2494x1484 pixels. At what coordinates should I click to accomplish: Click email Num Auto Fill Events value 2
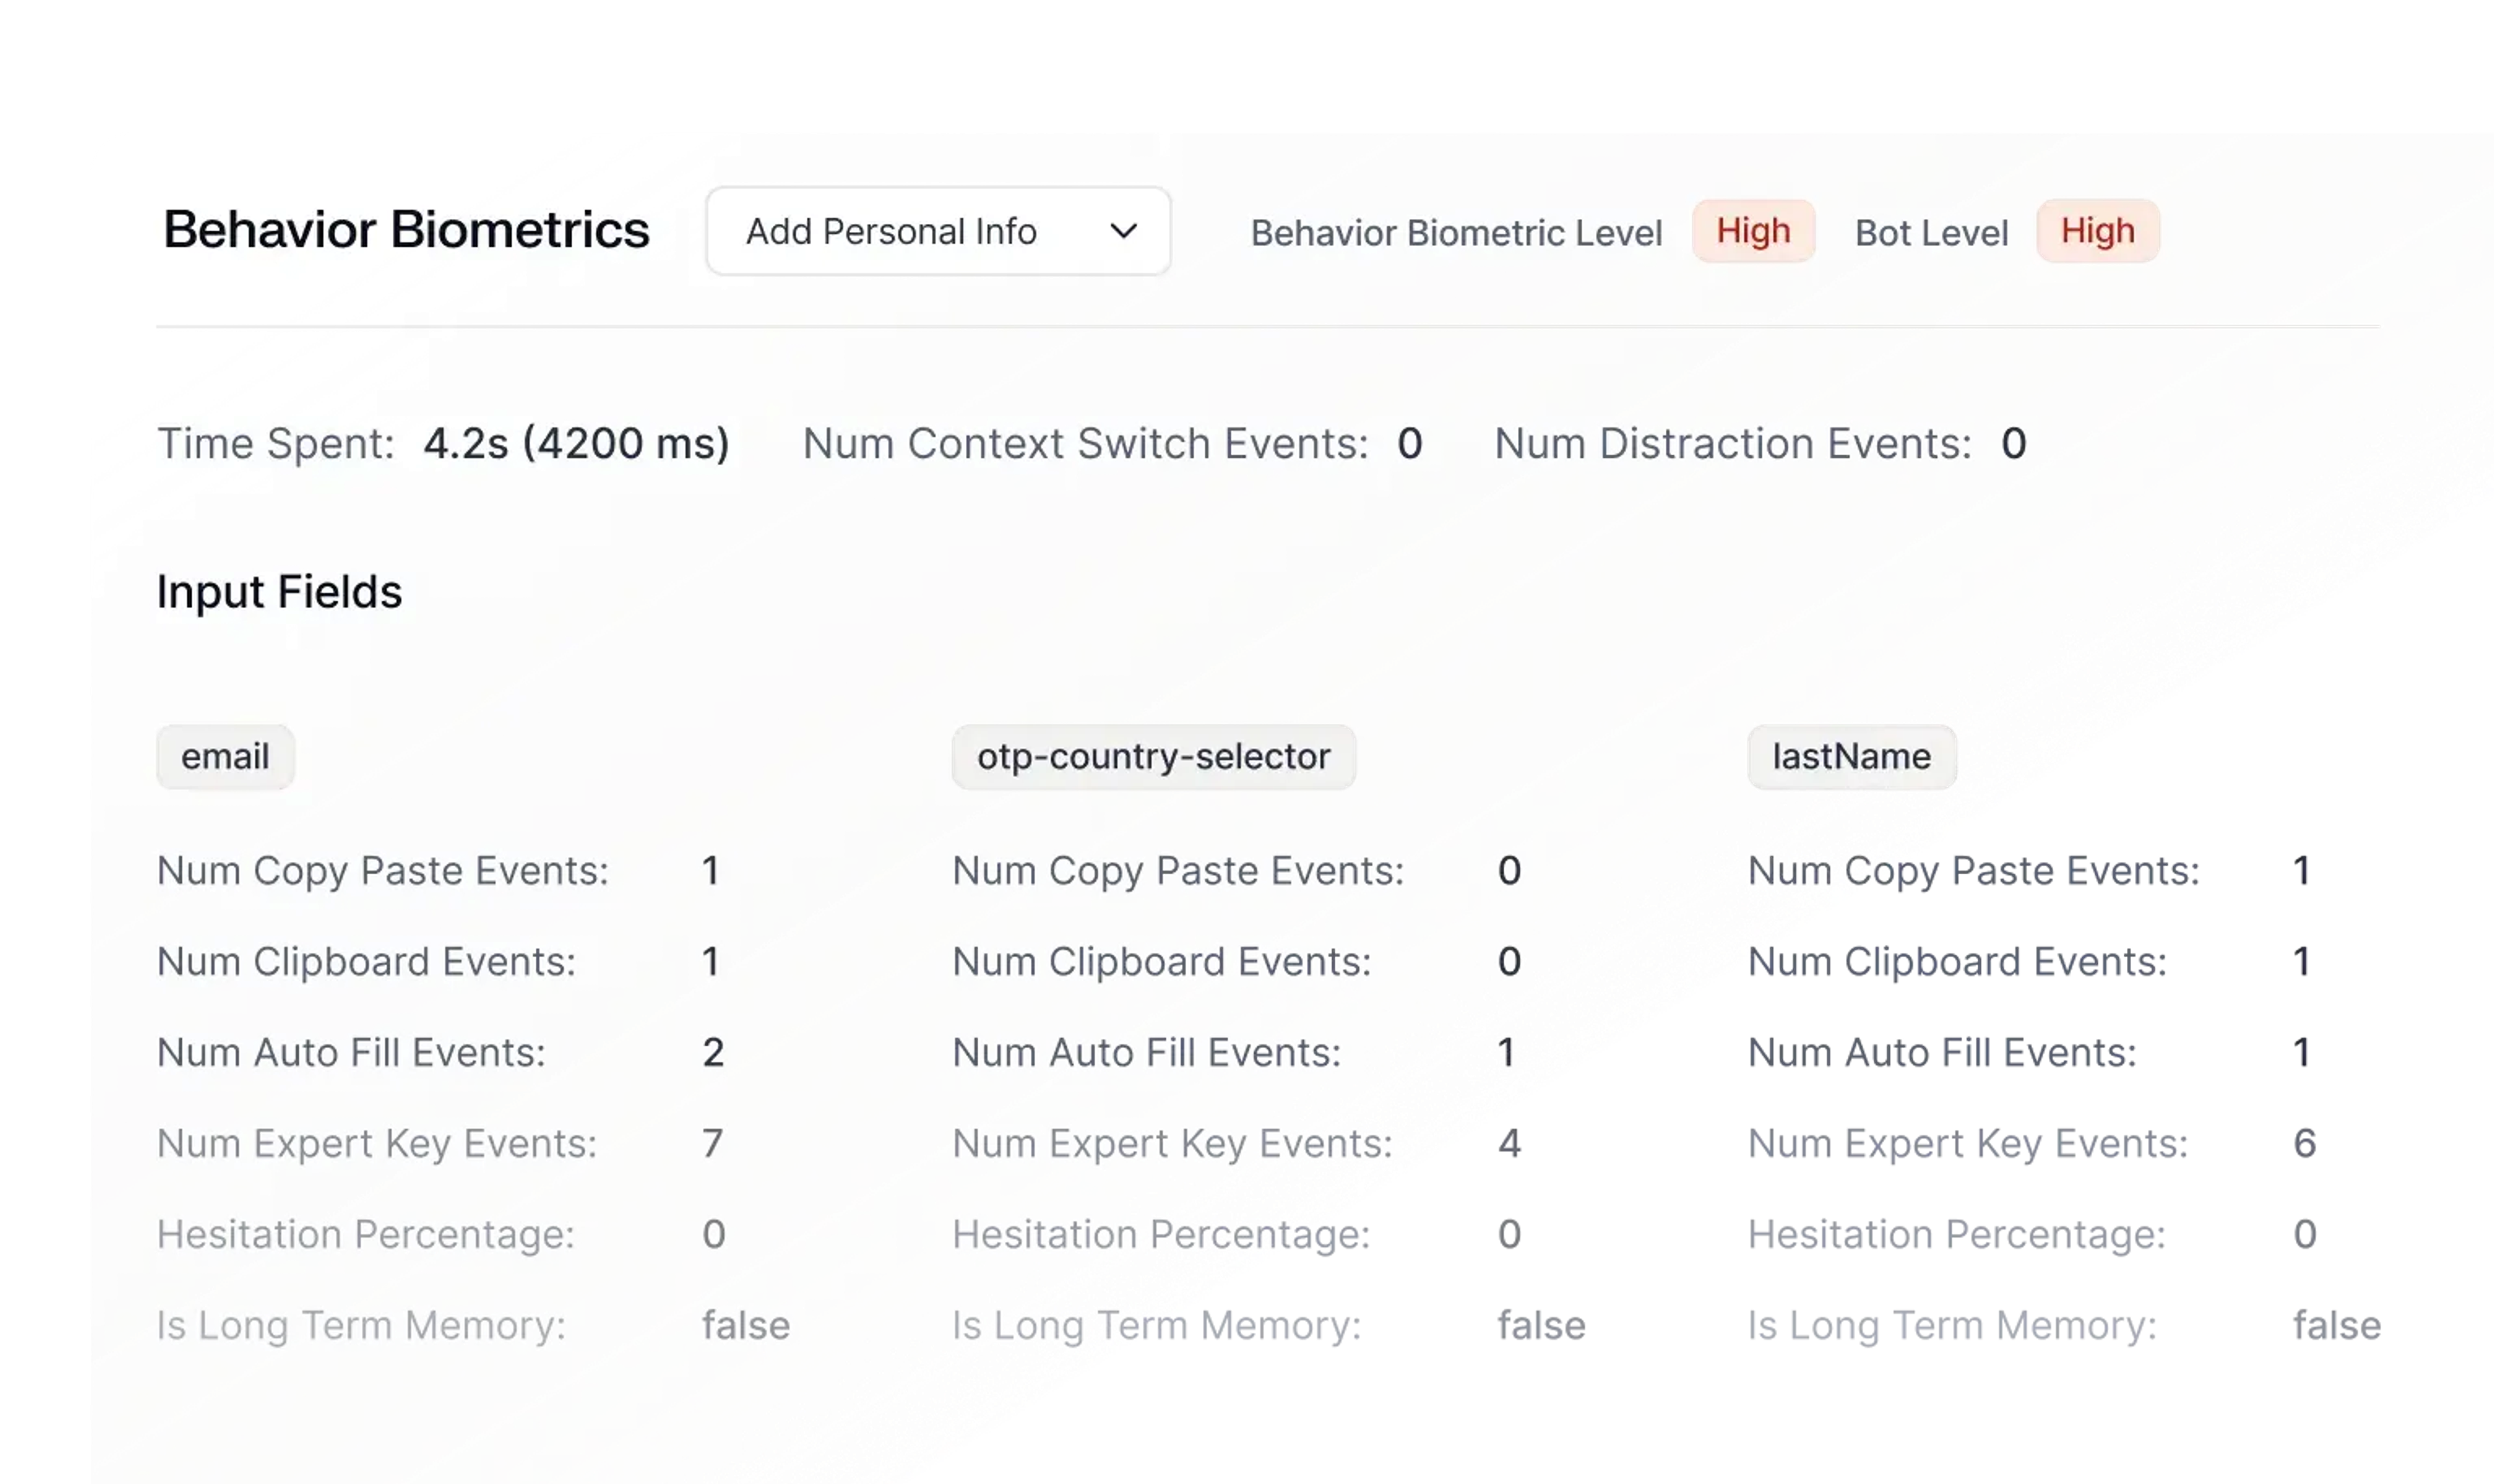coord(712,1053)
